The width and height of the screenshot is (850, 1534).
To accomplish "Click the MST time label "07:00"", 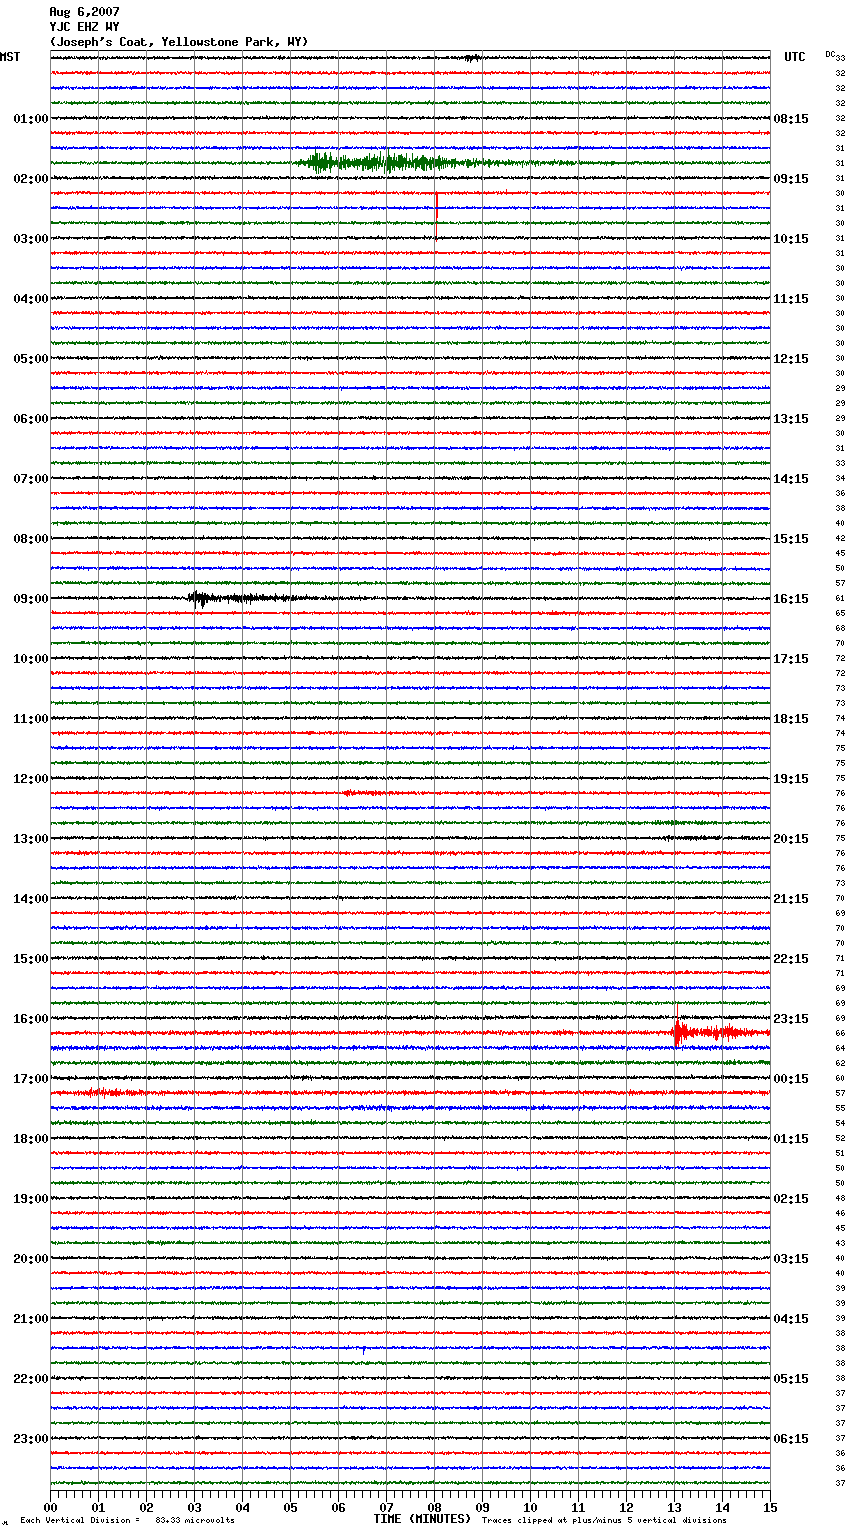I will click(31, 479).
